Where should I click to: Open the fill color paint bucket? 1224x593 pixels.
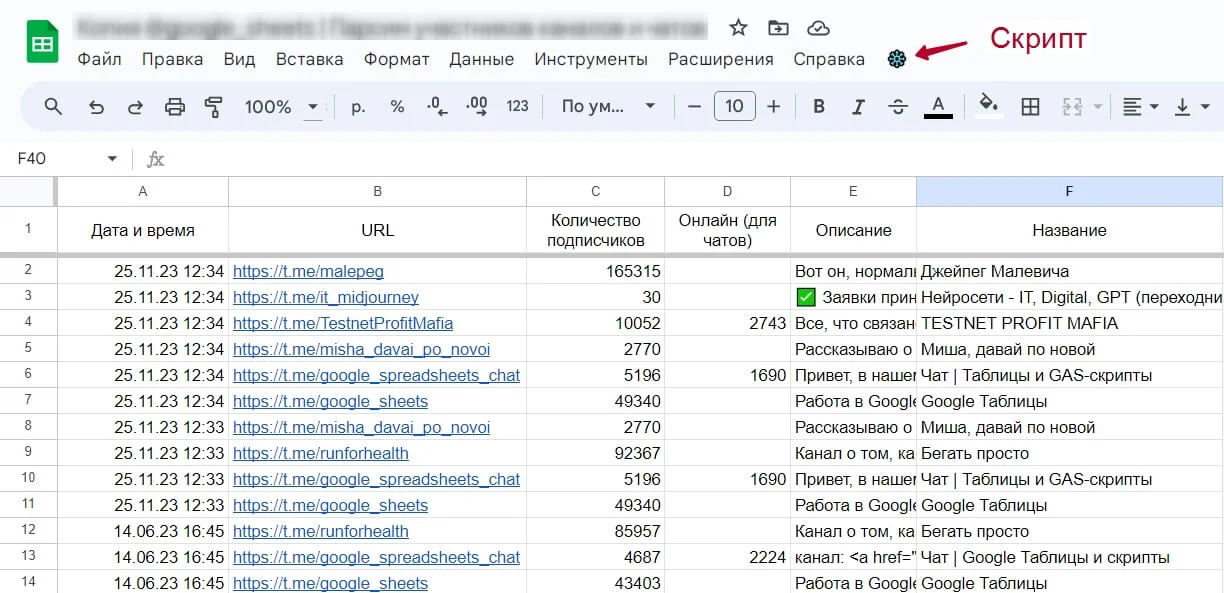pos(988,106)
